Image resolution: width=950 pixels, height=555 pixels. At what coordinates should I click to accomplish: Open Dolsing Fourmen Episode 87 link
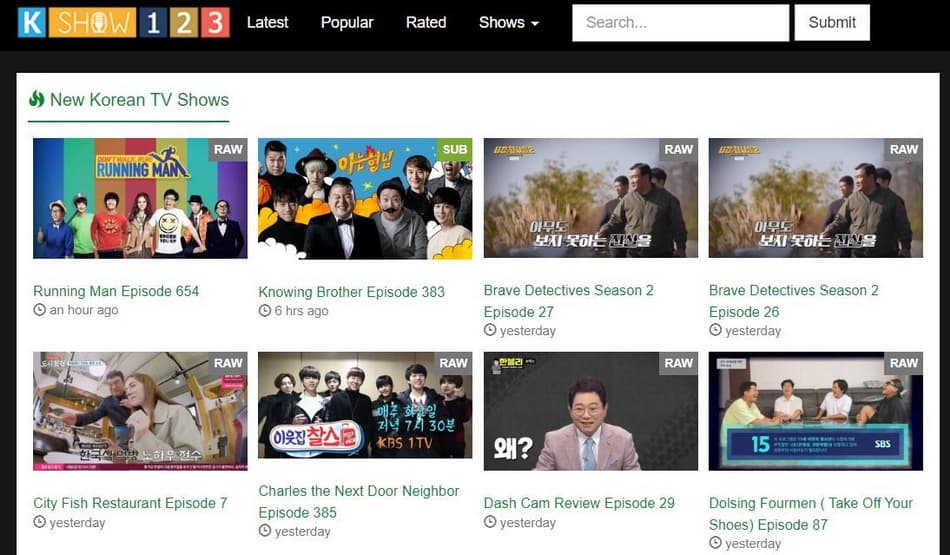pyautogui.click(x=810, y=513)
